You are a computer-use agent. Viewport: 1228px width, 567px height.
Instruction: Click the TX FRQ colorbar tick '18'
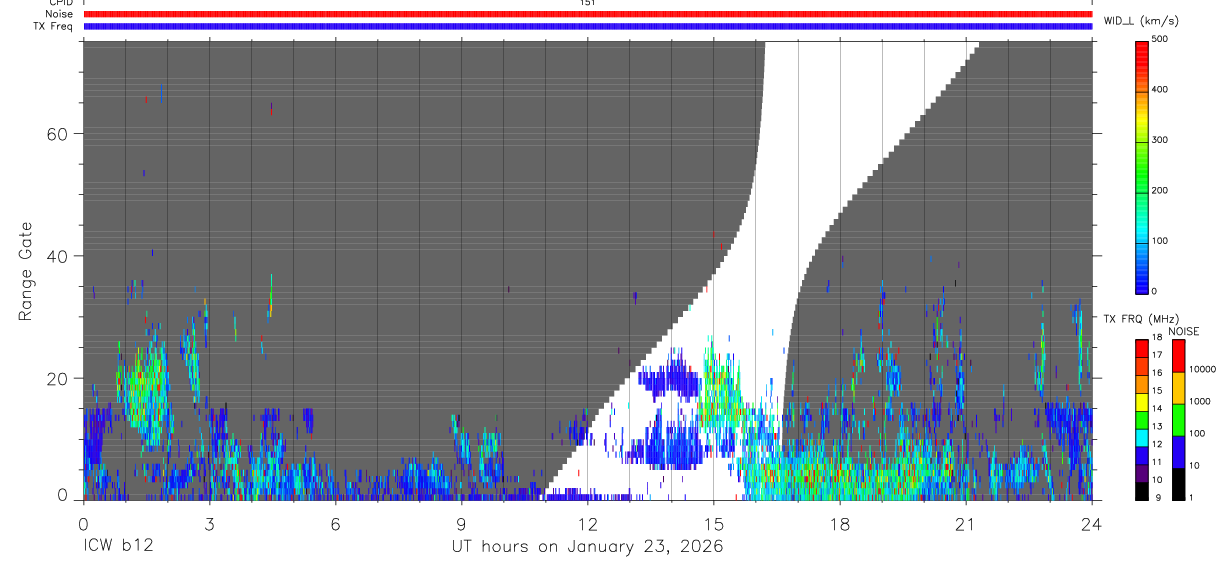[1157, 338]
